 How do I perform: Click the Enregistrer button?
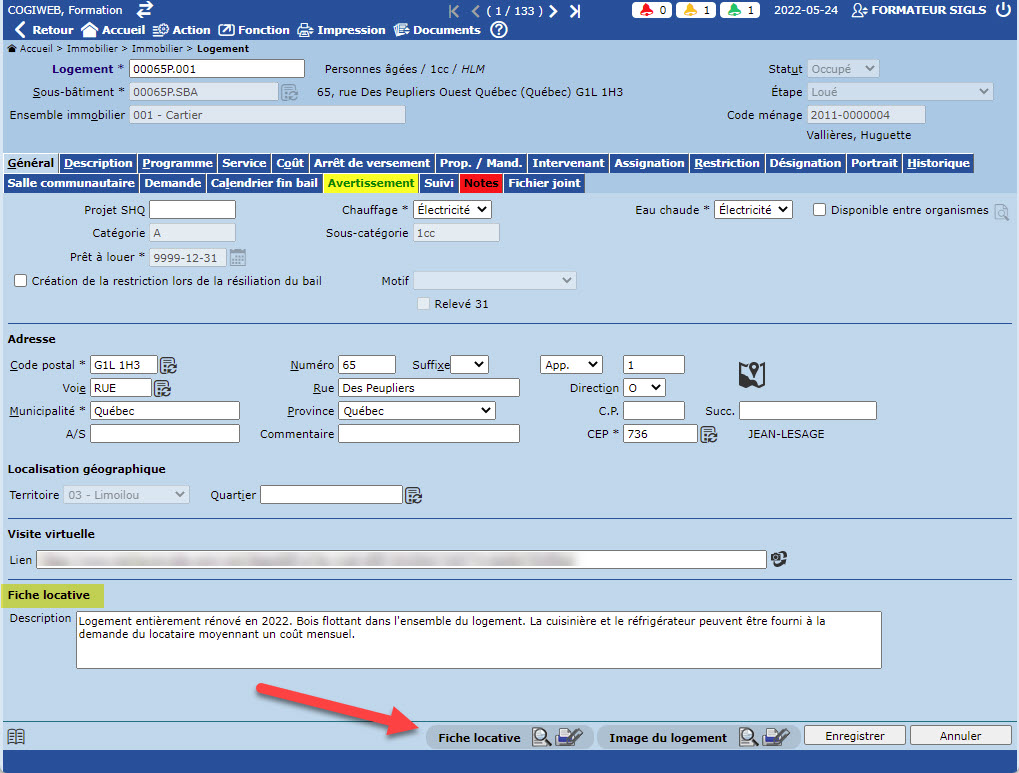click(x=854, y=737)
